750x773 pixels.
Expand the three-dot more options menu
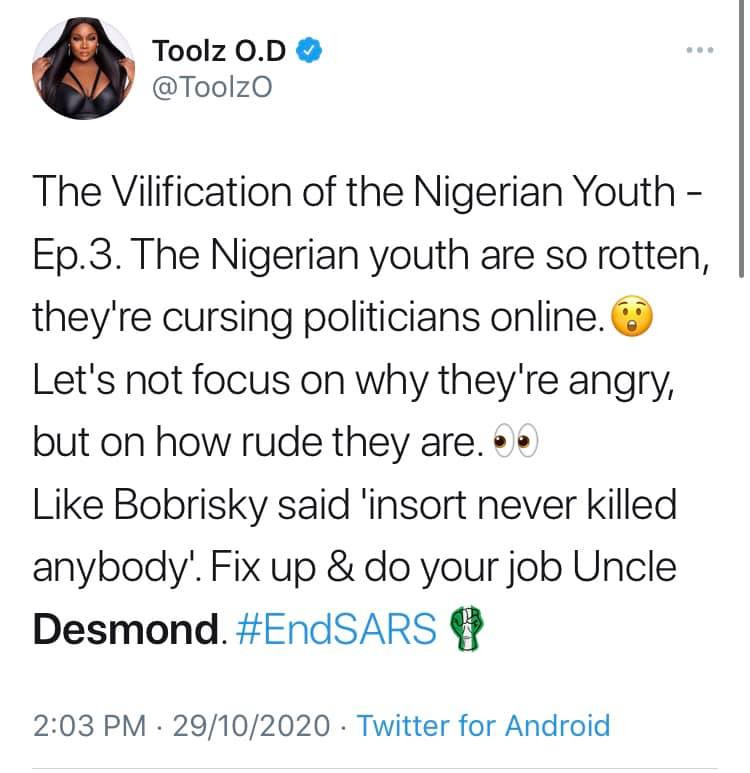[698, 50]
